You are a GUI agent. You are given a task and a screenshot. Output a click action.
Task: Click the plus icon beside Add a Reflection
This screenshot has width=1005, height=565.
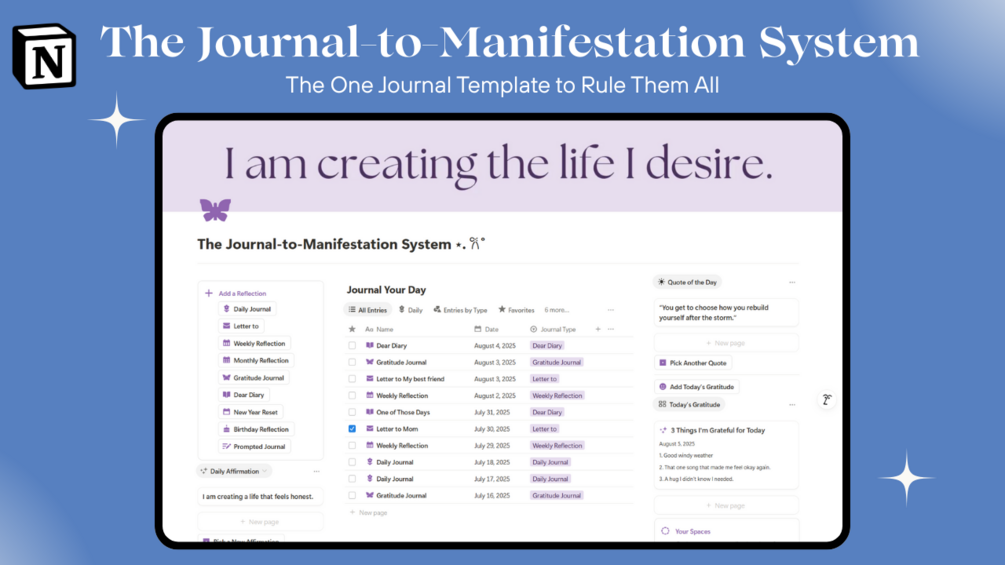[209, 293]
